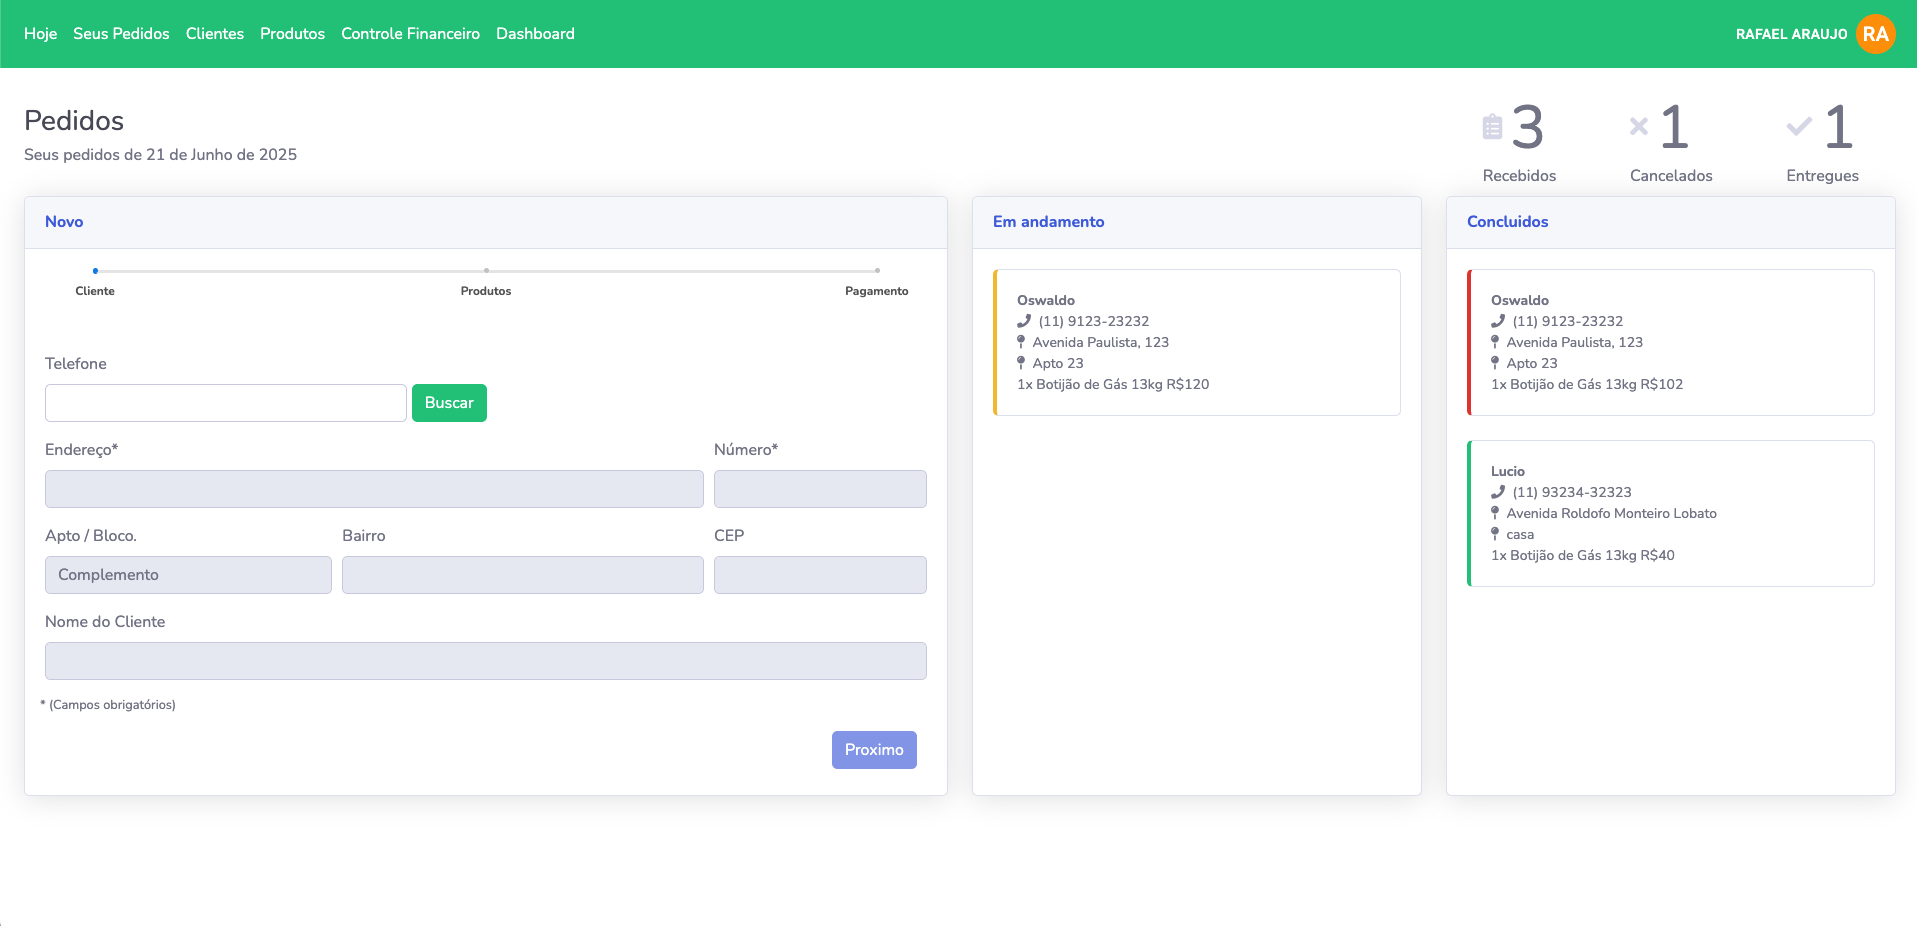Click the checkmark icon beside Entregues count
The height and width of the screenshot is (926, 1917).
[x=1798, y=126]
